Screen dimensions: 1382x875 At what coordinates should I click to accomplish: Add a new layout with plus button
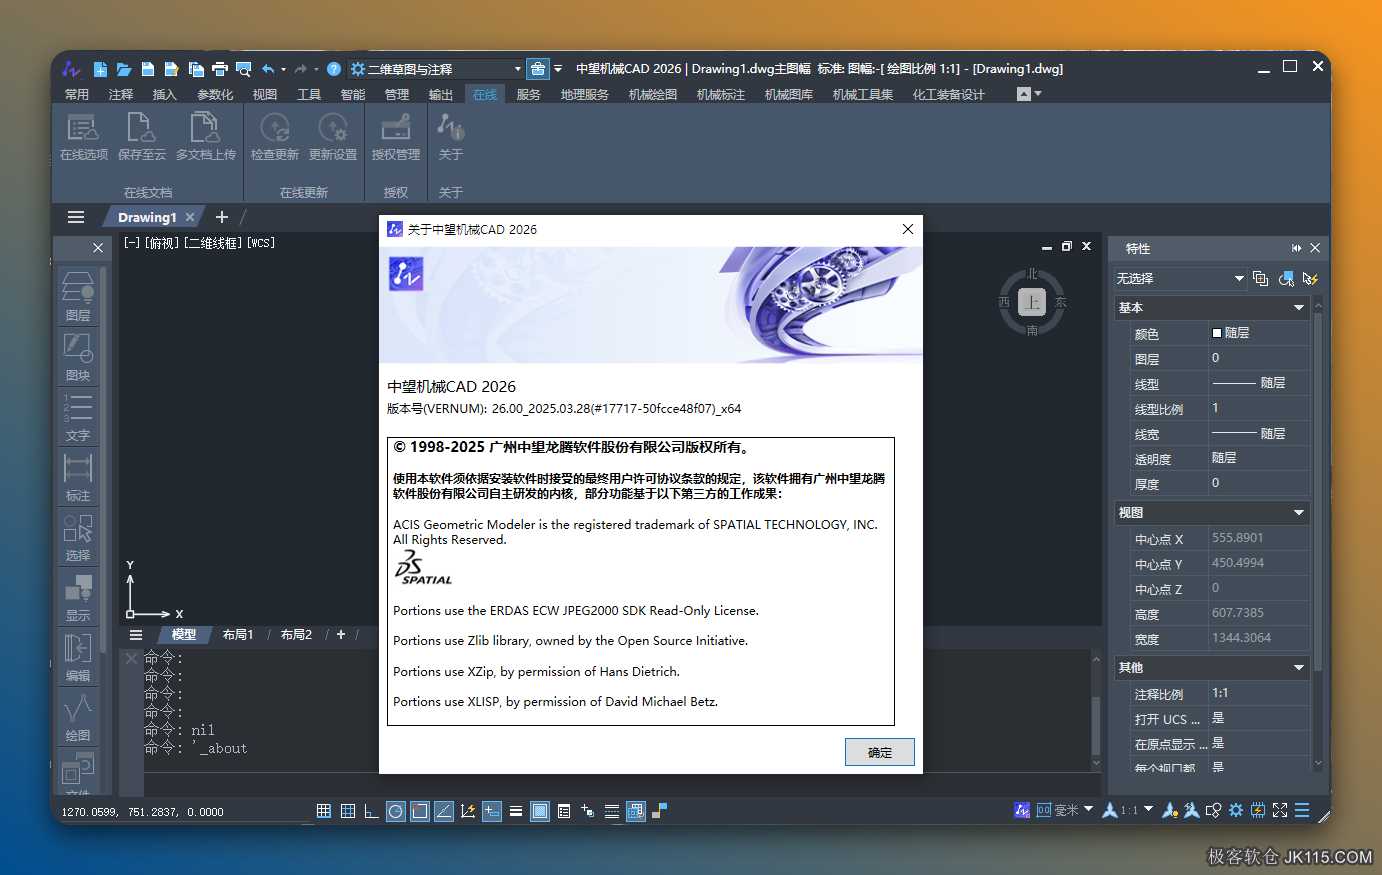point(341,634)
